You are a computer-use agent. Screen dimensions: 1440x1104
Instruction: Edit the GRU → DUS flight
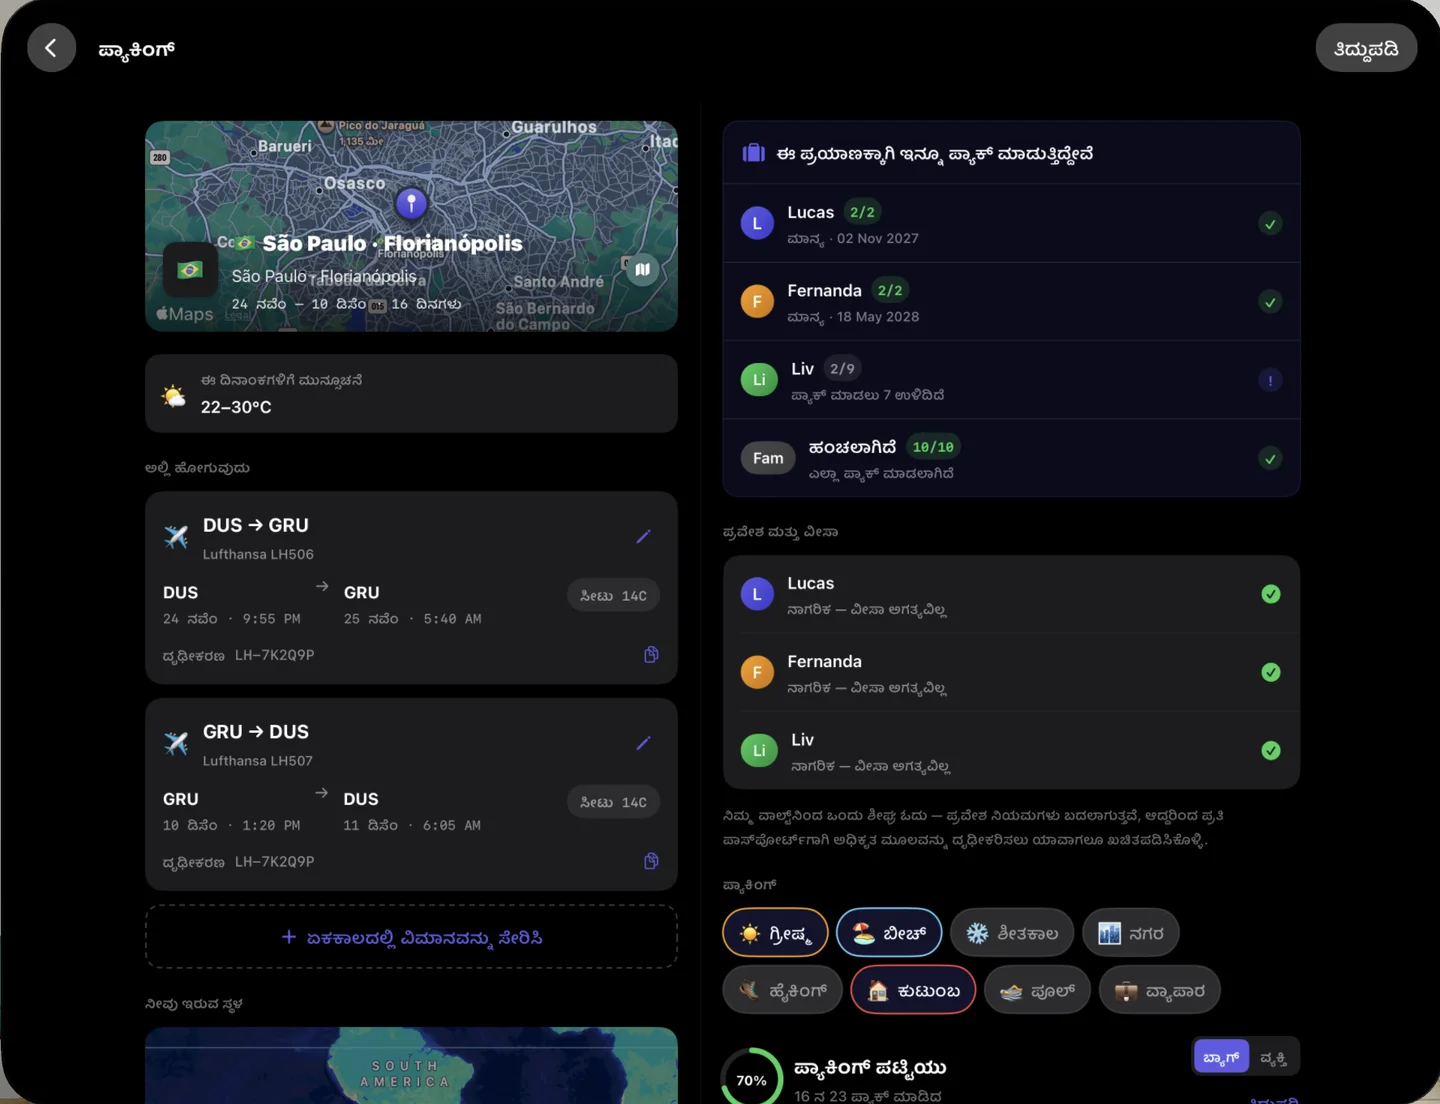643,743
